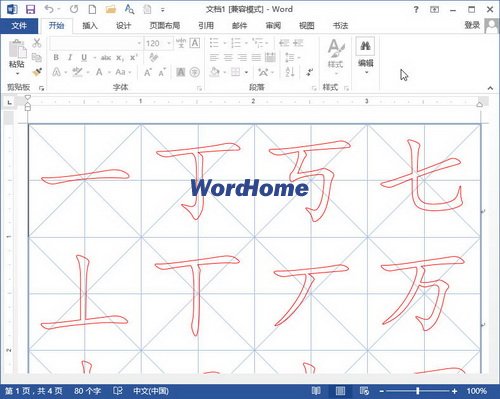Open underline style dropdown arrow
This screenshot has height=399, width=500.
tap(94, 58)
